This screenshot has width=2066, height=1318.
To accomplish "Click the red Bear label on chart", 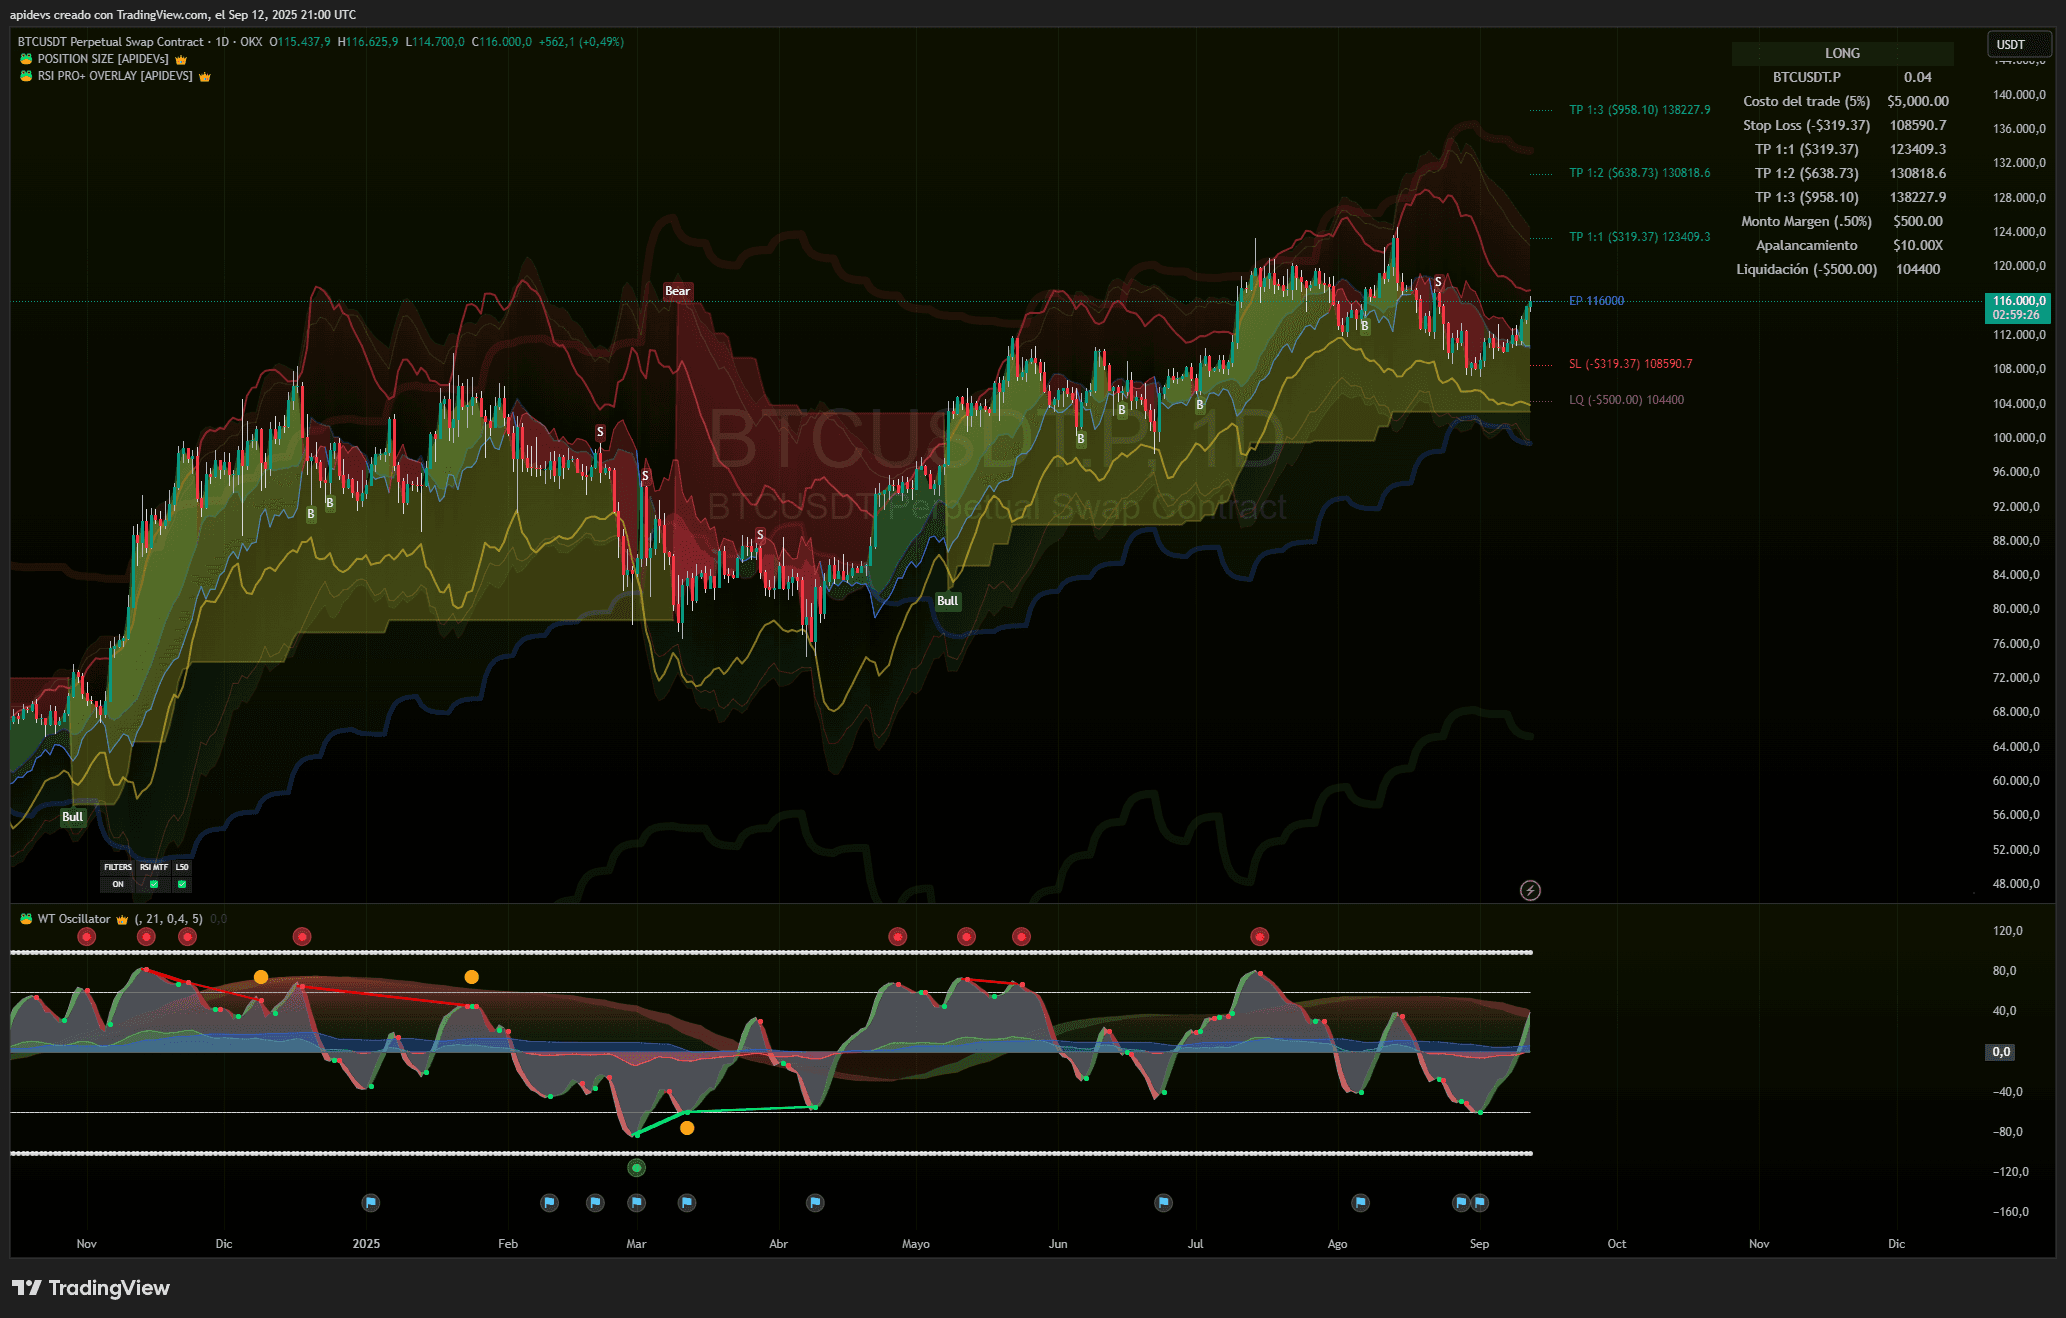I will pos(677,291).
